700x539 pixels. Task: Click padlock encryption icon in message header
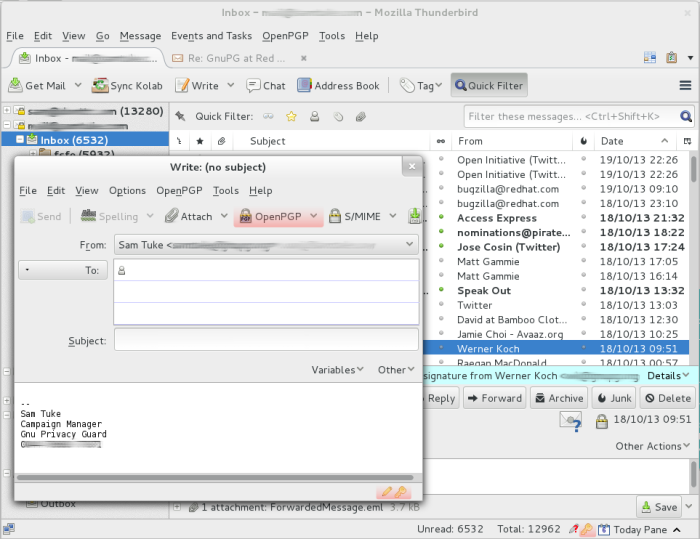click(601, 421)
